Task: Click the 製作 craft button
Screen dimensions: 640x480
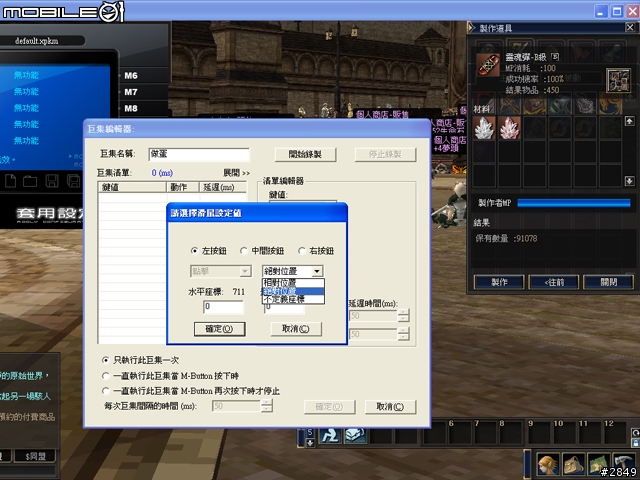Action: click(x=499, y=282)
